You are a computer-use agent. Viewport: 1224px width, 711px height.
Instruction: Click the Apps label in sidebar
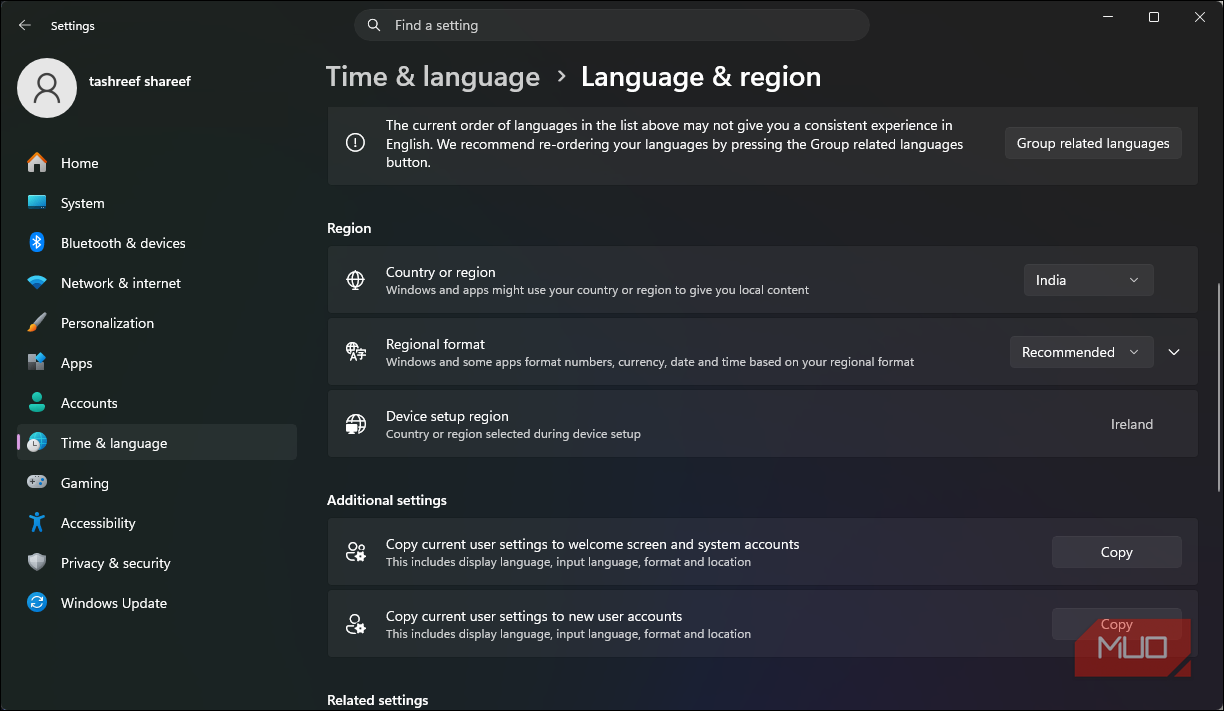pos(77,363)
